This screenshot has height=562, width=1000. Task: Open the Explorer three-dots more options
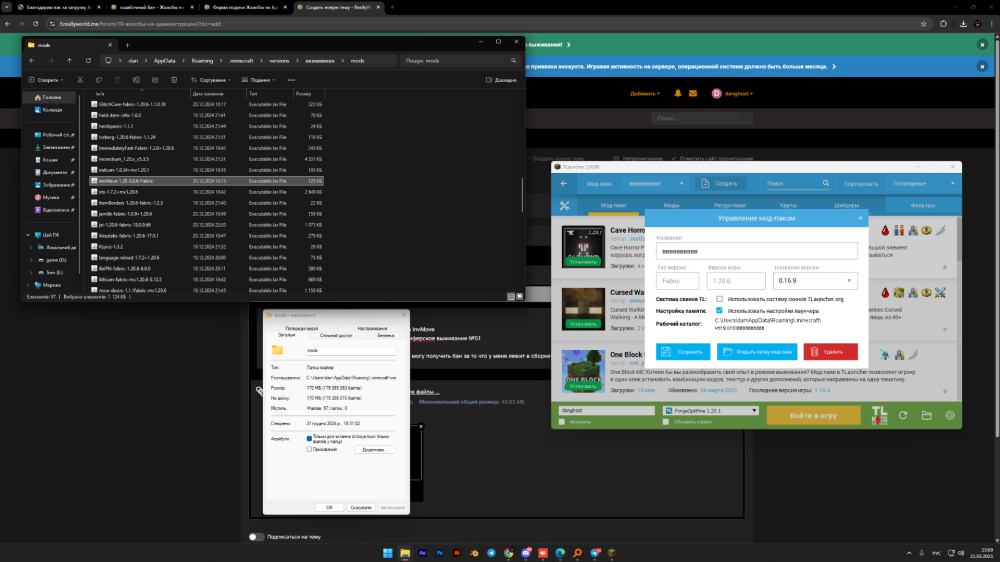click(291, 80)
